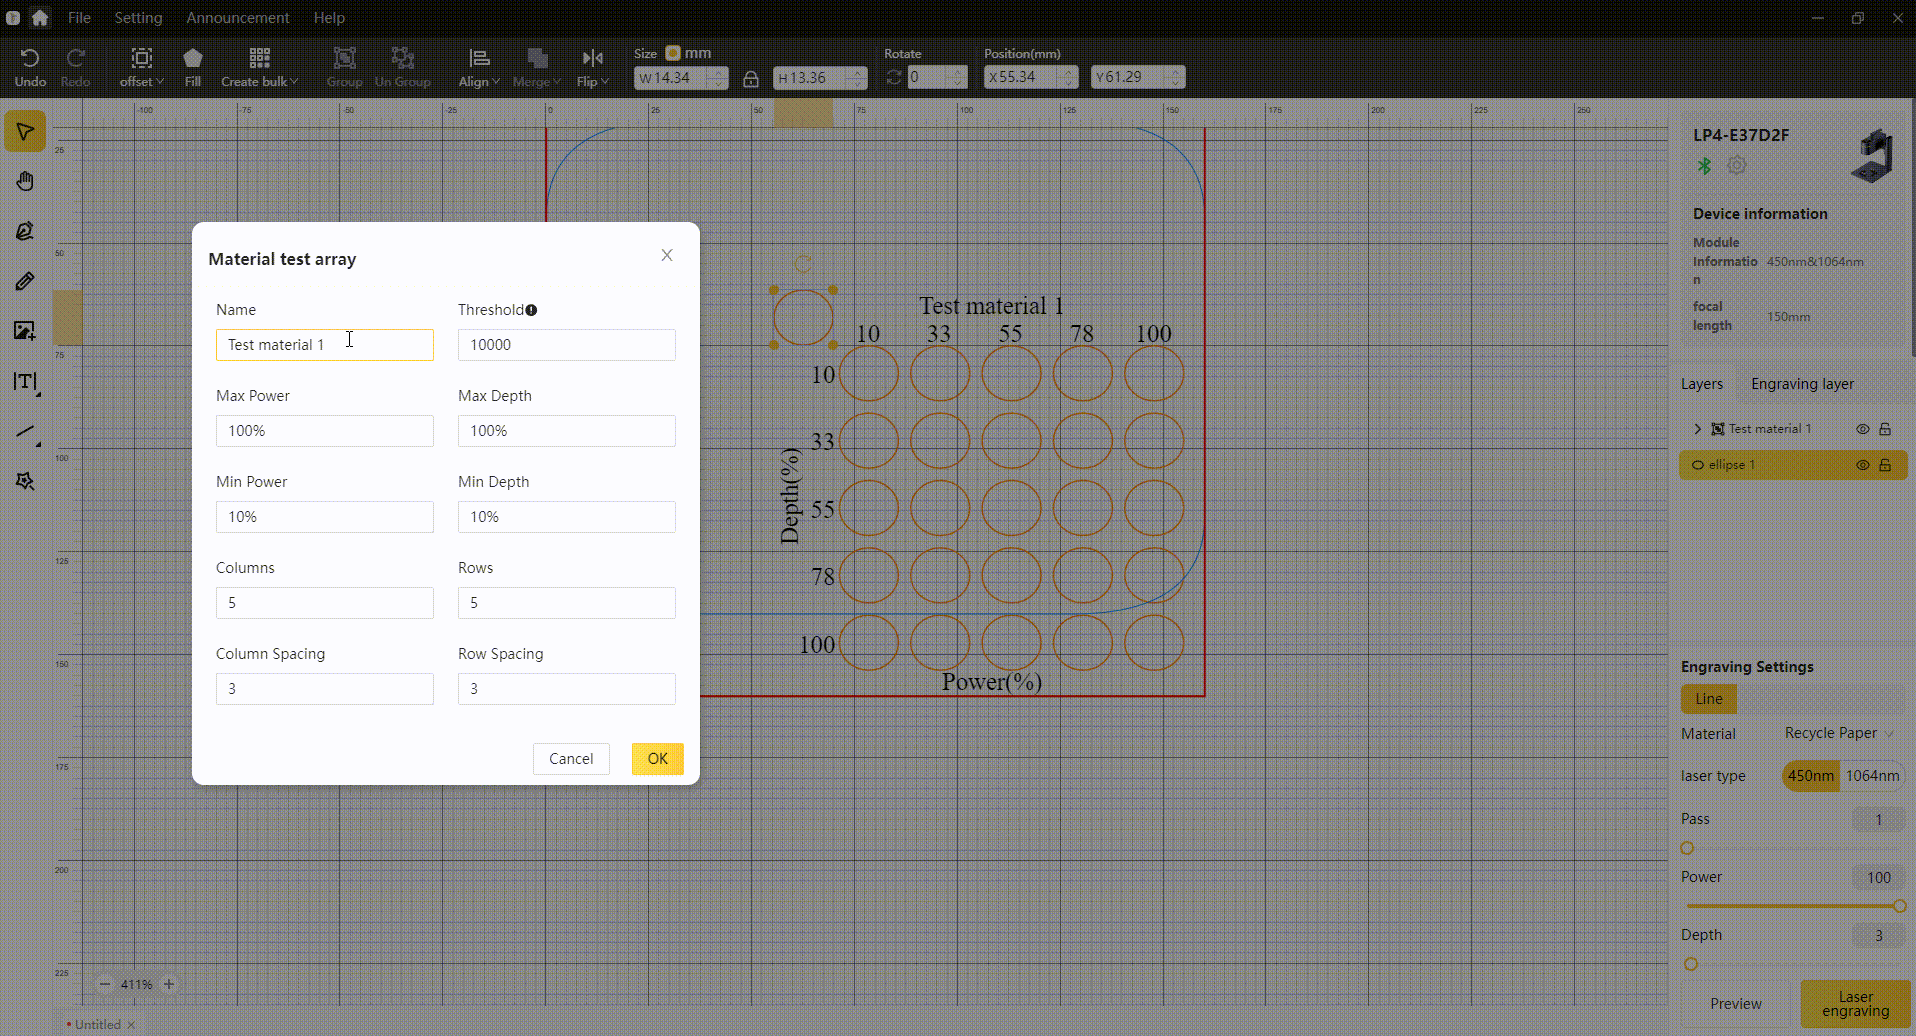
Task: Click the Undo icon
Action: point(30,67)
